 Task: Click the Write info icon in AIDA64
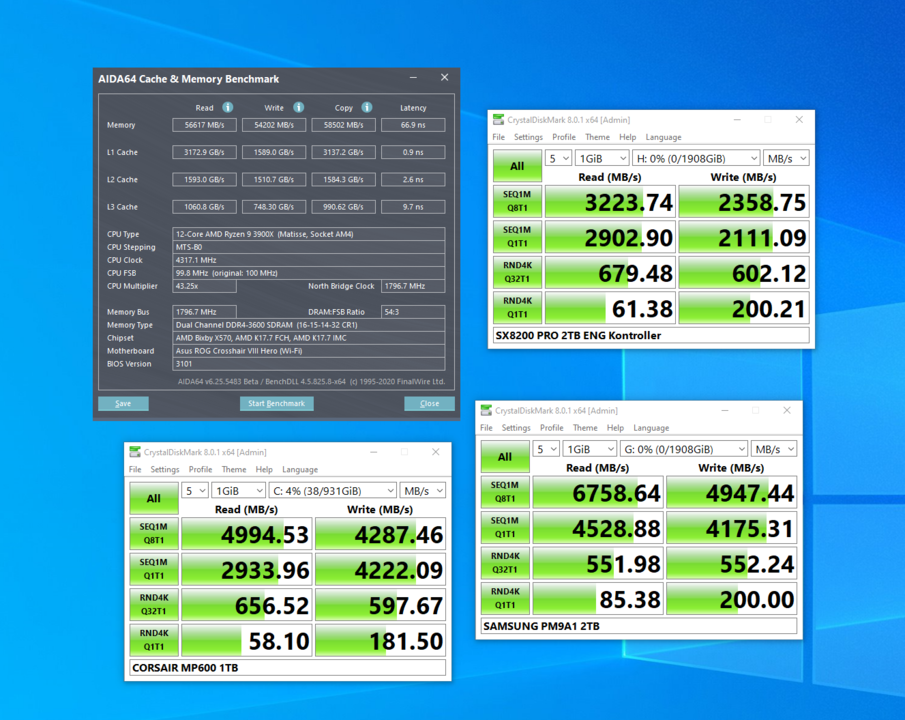coord(298,107)
